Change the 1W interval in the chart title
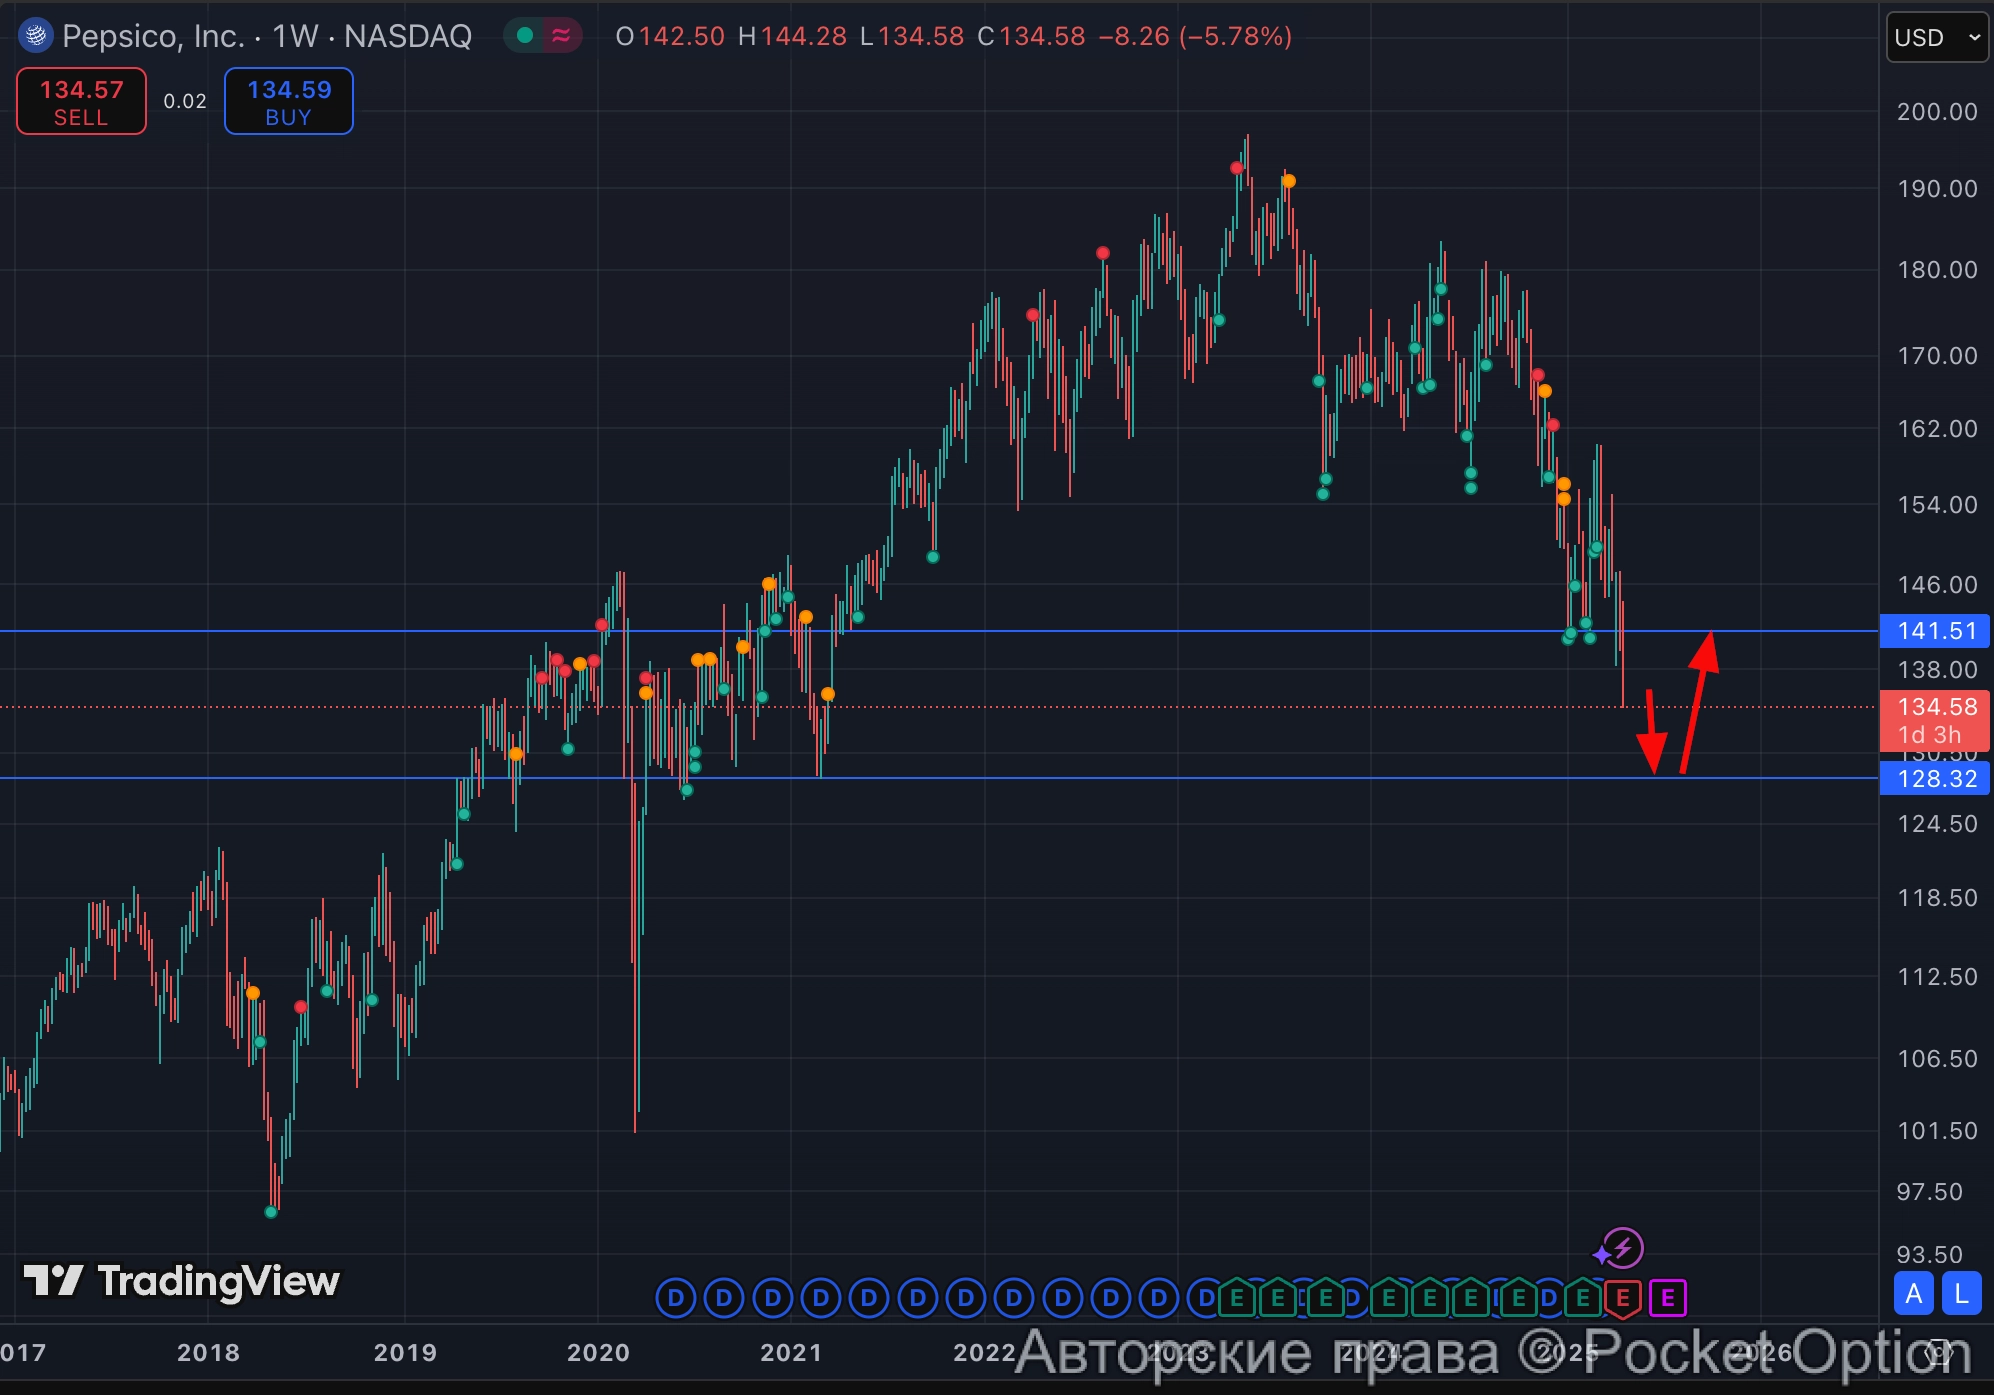This screenshot has height=1395, width=1994. 295,36
